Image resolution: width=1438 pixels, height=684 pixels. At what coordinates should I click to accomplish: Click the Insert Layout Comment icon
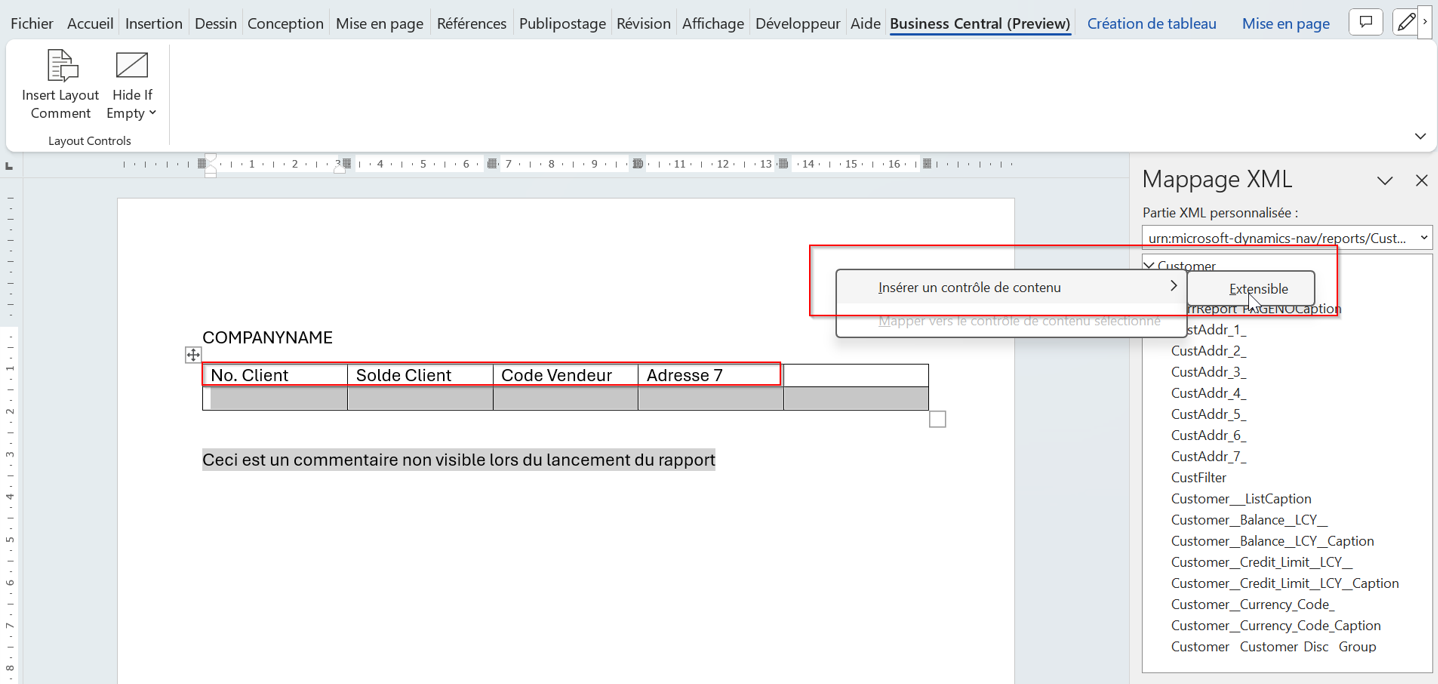(61, 67)
